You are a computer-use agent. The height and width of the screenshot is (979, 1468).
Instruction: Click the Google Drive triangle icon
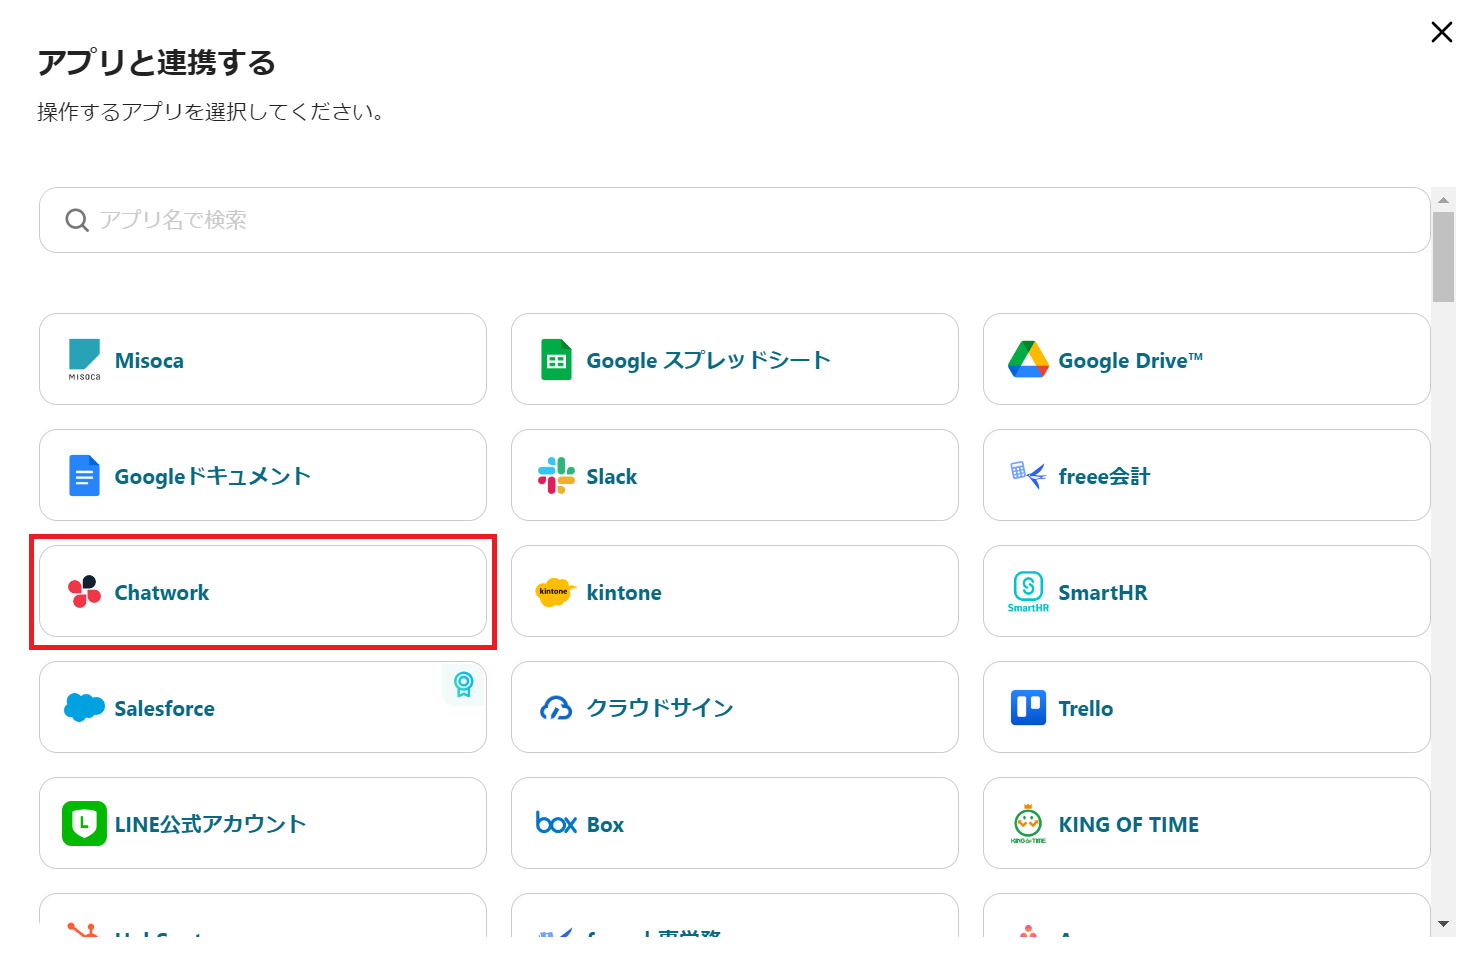(x=1028, y=360)
